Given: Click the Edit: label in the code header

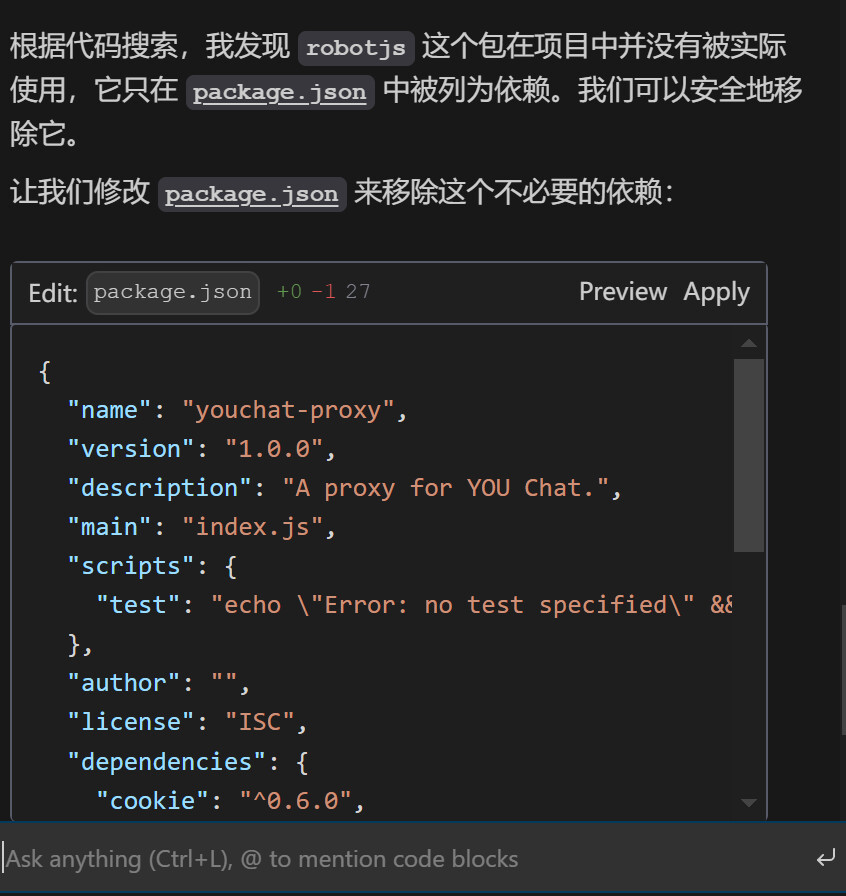Looking at the screenshot, I should (x=53, y=292).
